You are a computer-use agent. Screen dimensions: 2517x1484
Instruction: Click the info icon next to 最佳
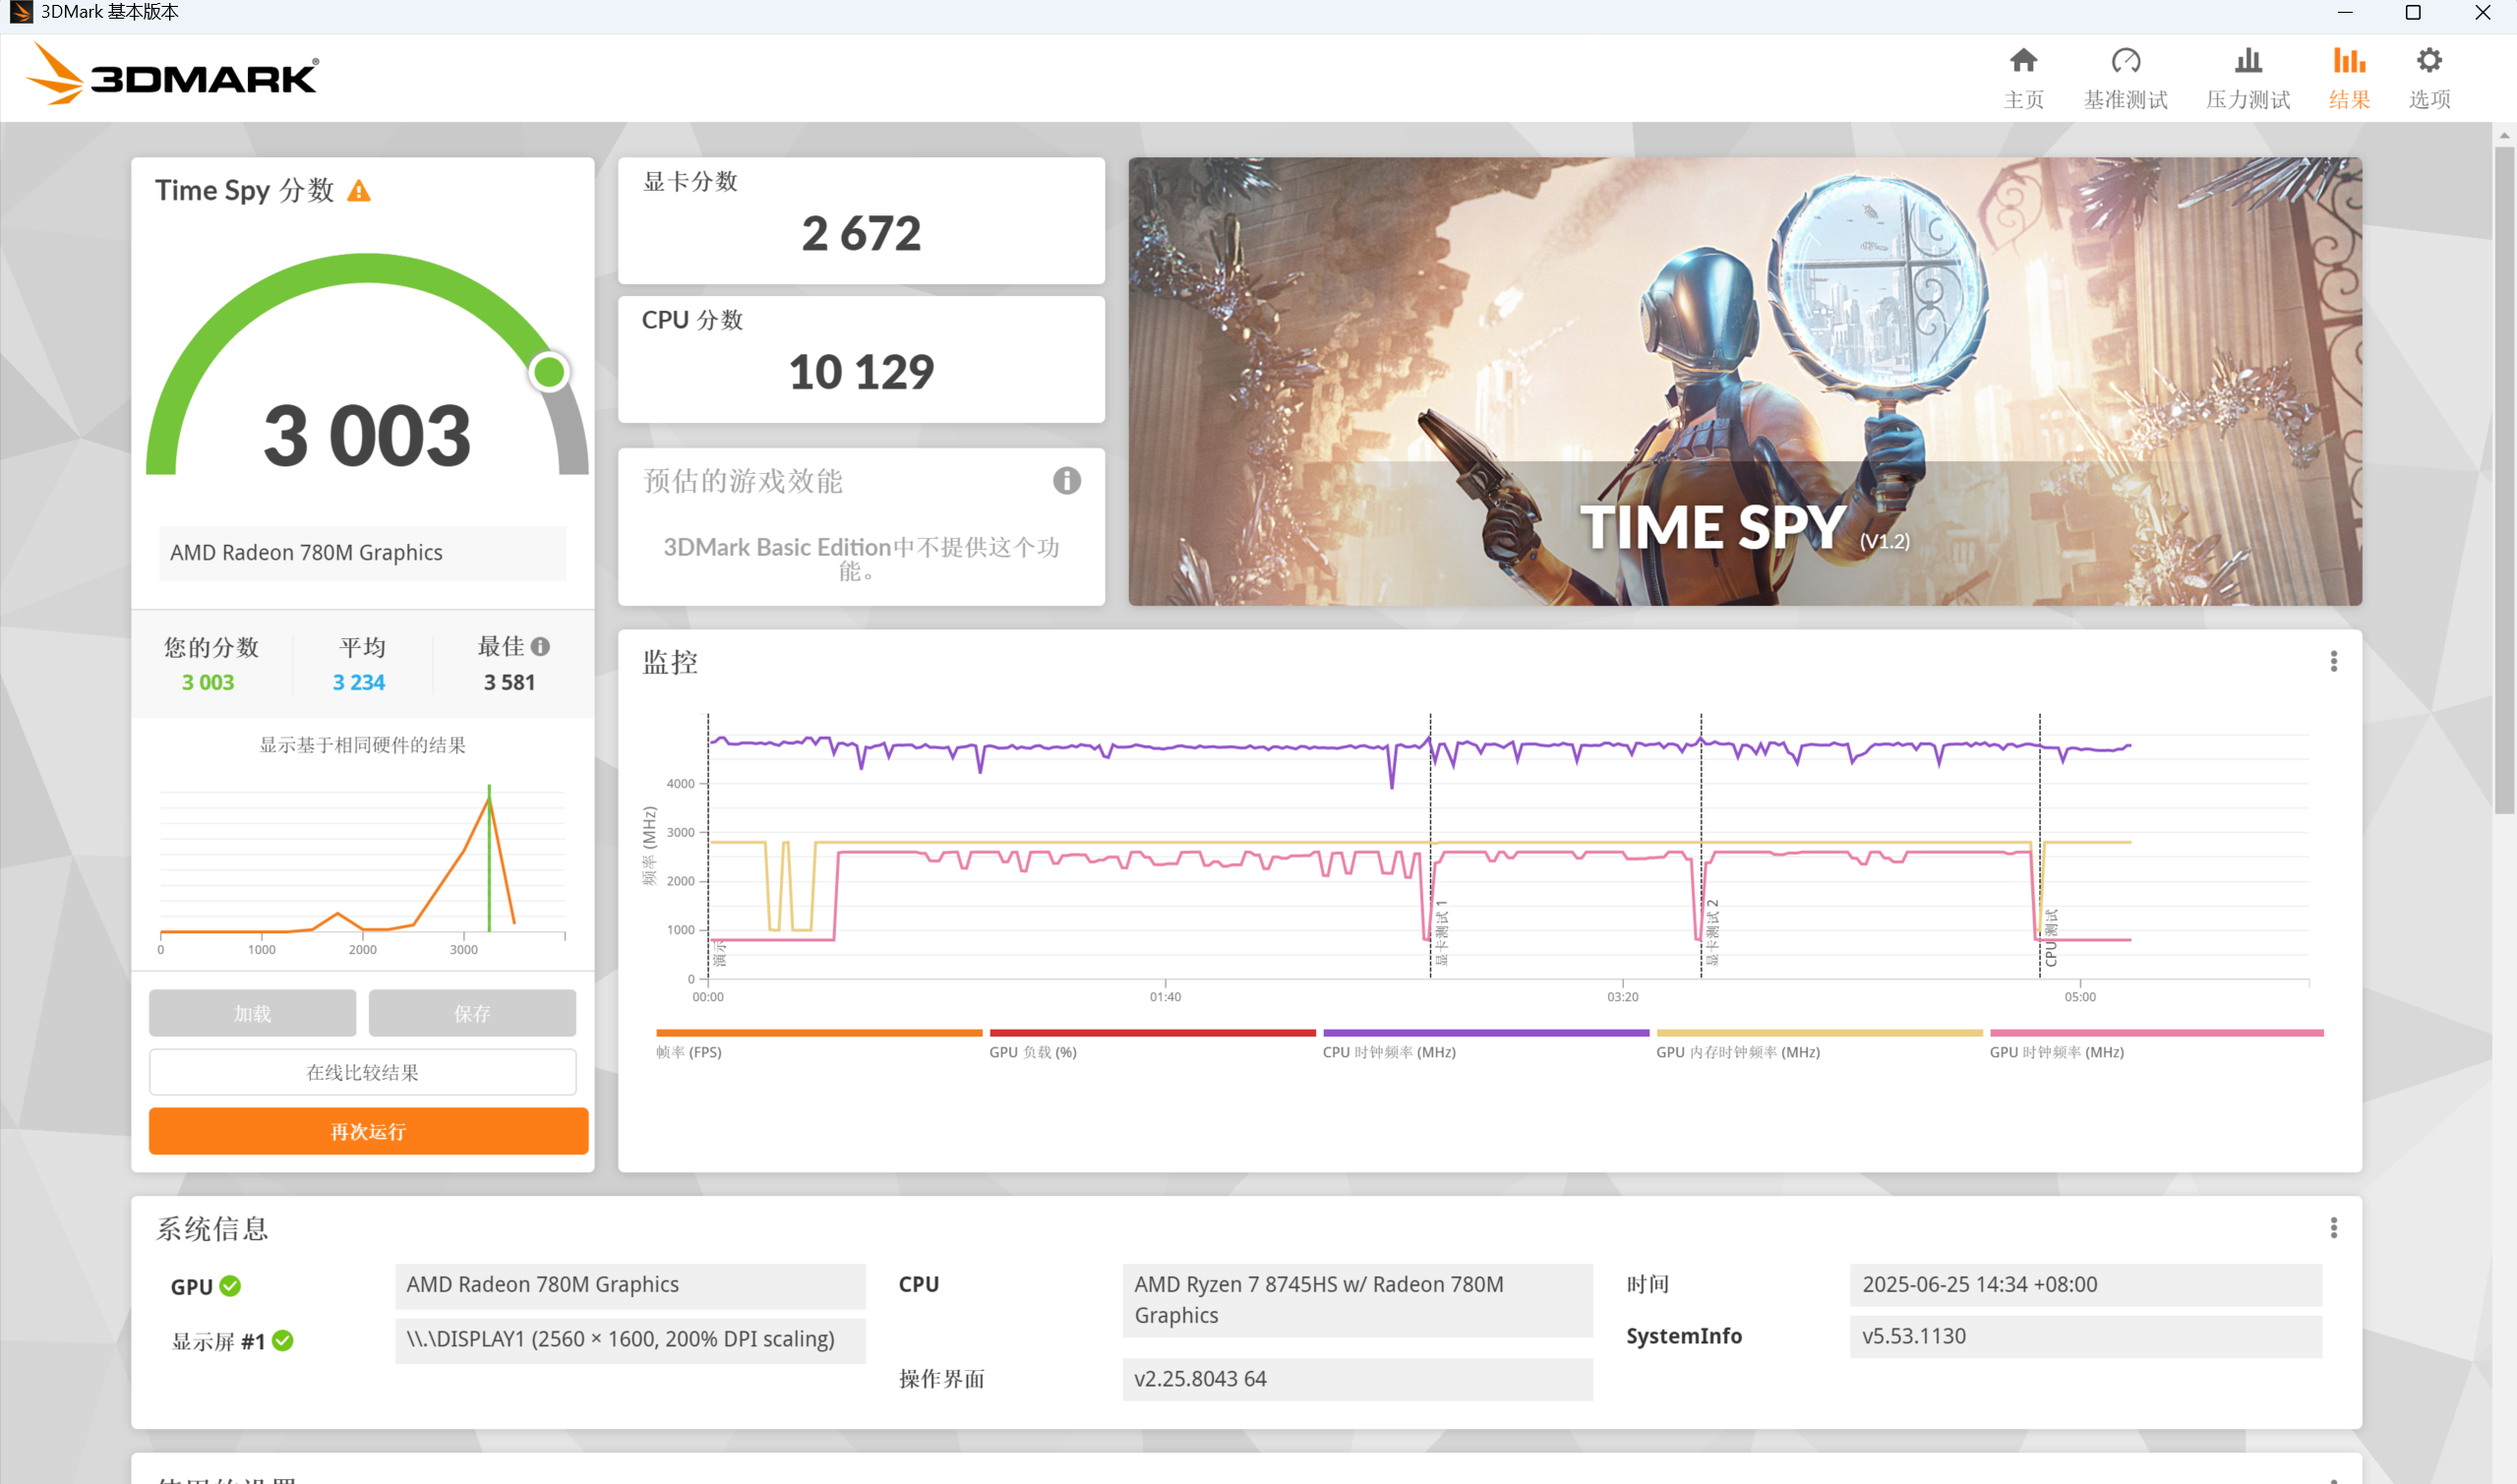coord(540,647)
